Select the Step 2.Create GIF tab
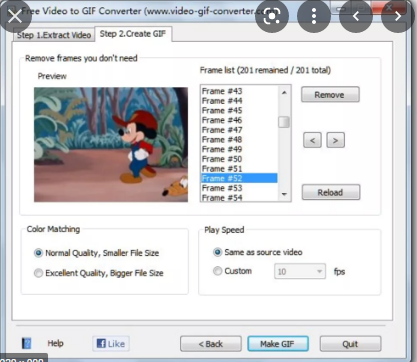 point(133,34)
